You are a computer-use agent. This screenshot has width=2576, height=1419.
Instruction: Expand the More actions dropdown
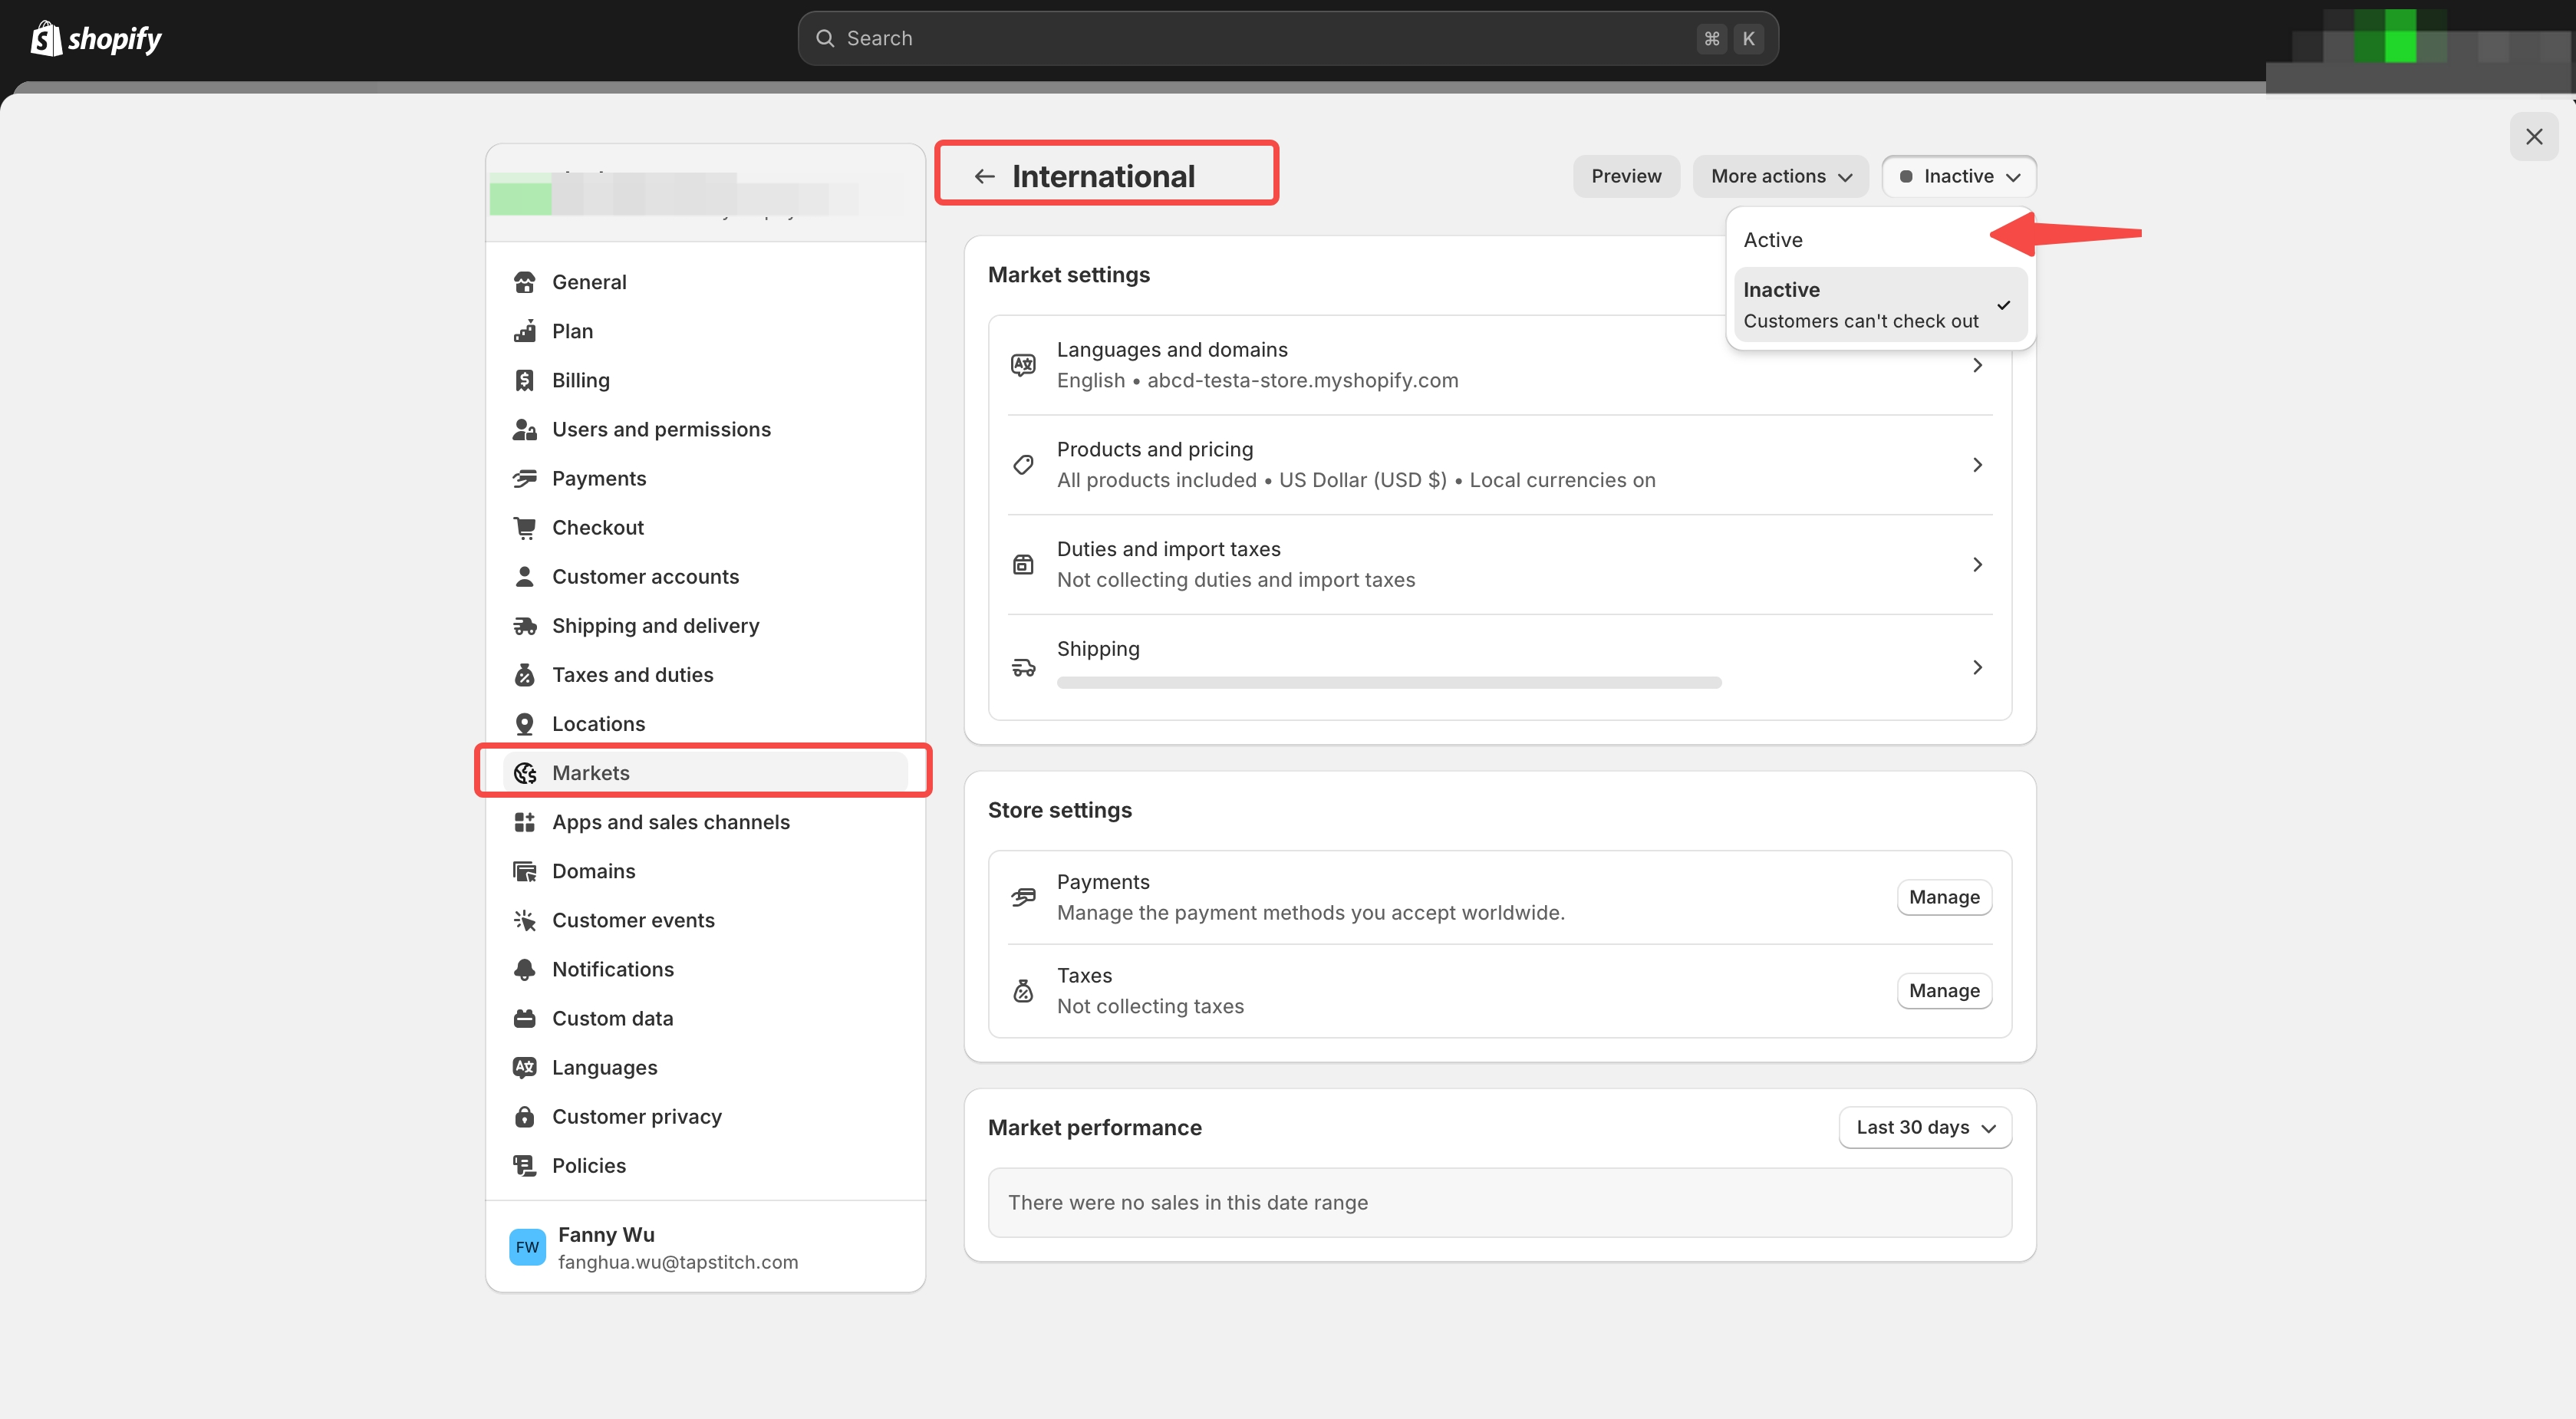(x=1780, y=176)
